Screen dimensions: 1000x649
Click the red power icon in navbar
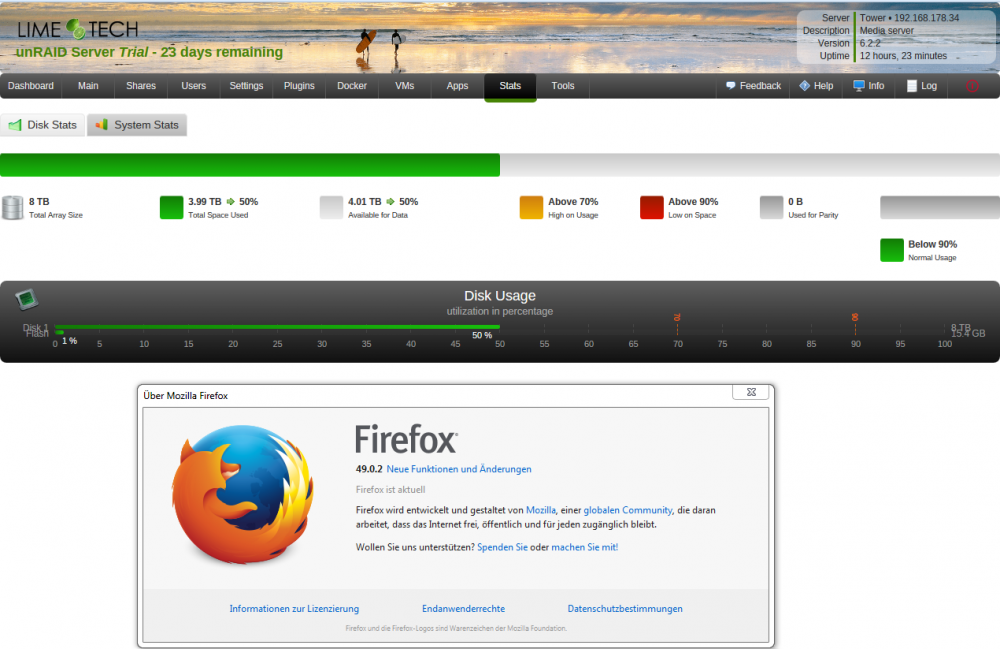pos(972,86)
